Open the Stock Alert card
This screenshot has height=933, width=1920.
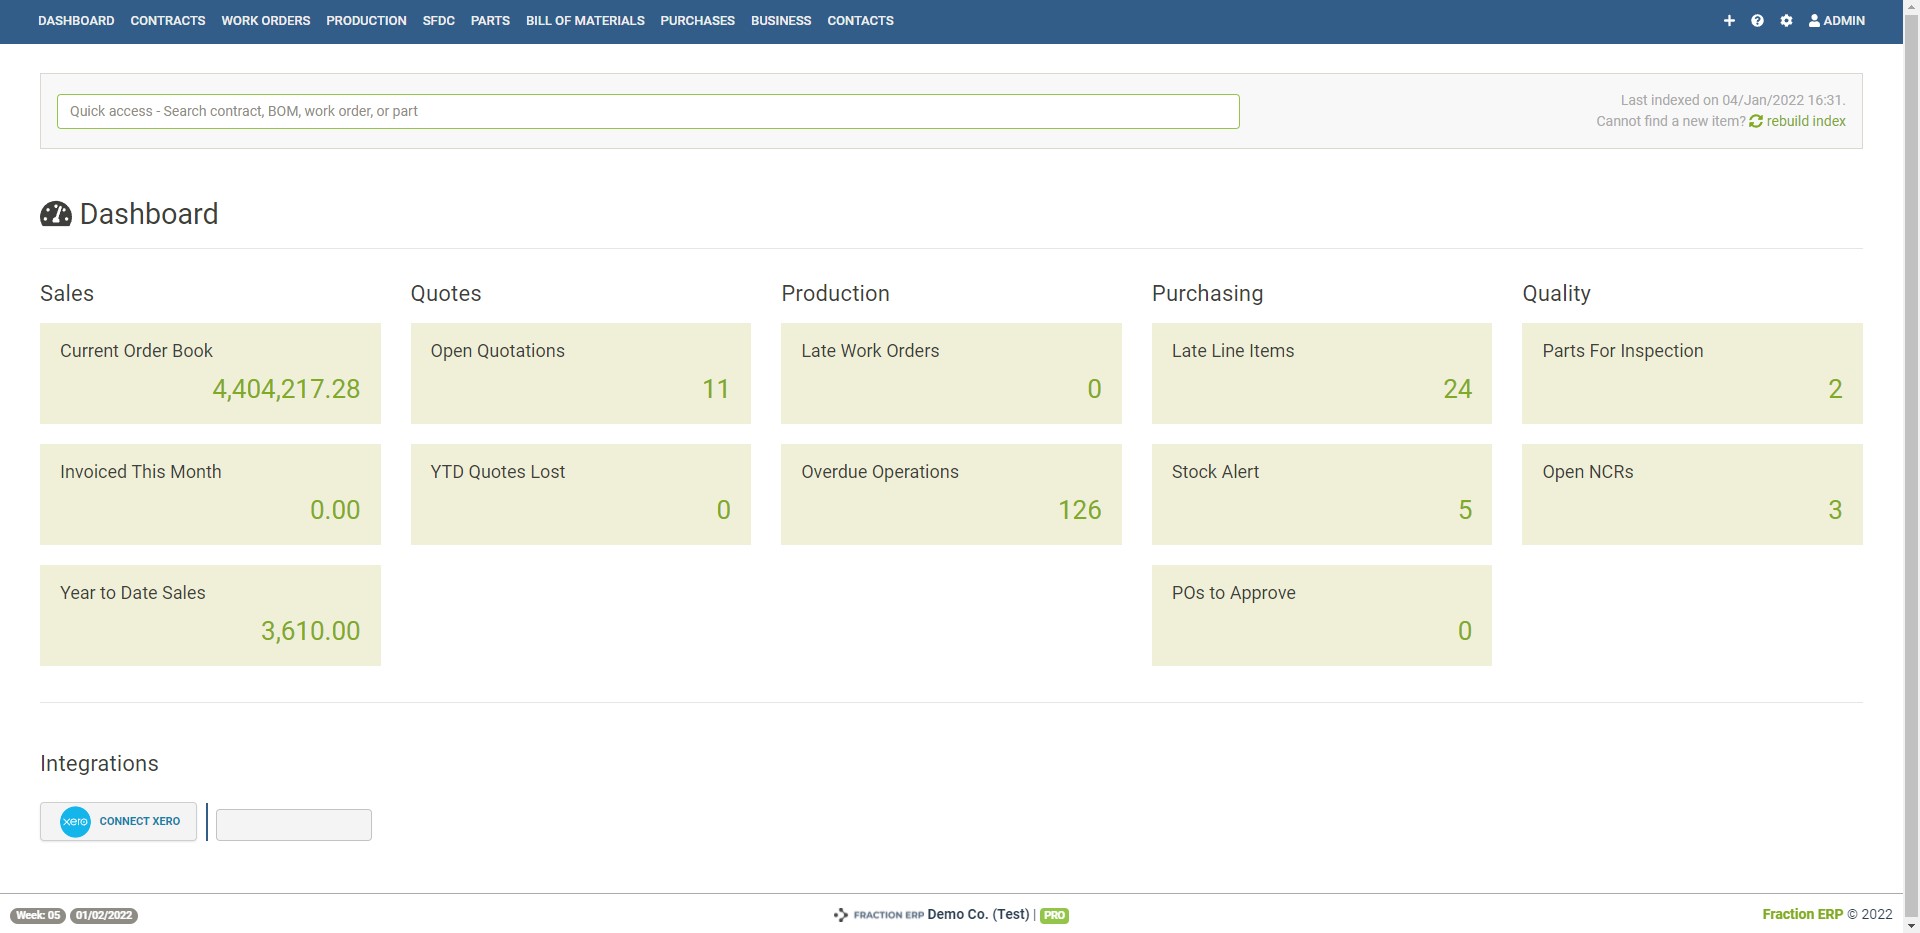(x=1321, y=494)
